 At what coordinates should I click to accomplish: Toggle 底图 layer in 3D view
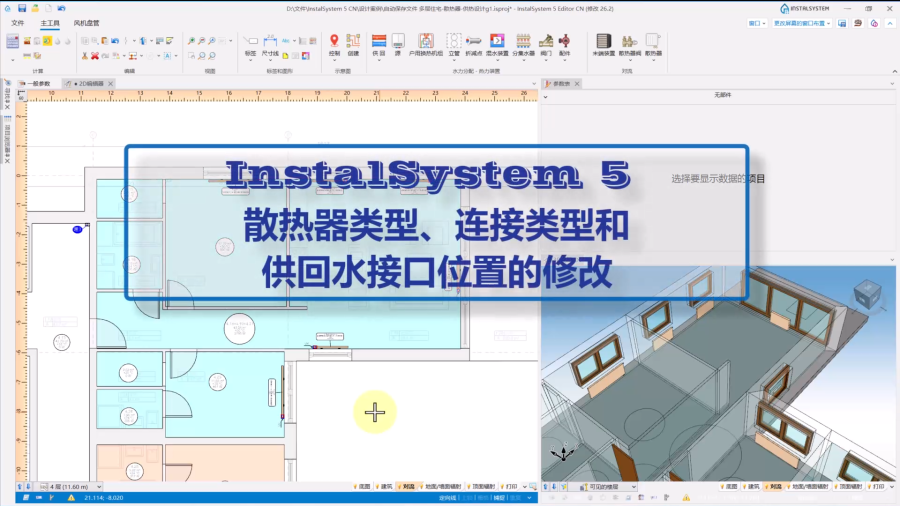coord(730,486)
